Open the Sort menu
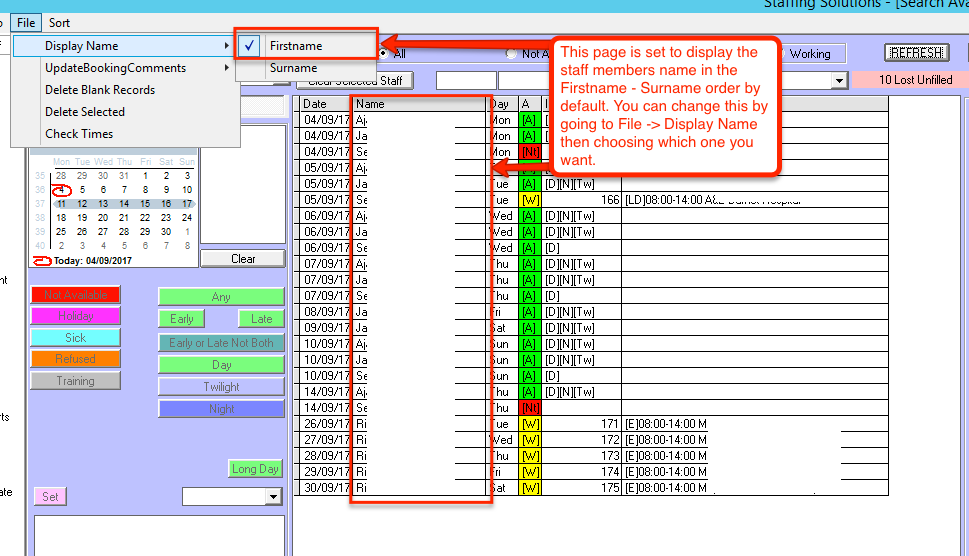The width and height of the screenshot is (969, 556). [59, 22]
